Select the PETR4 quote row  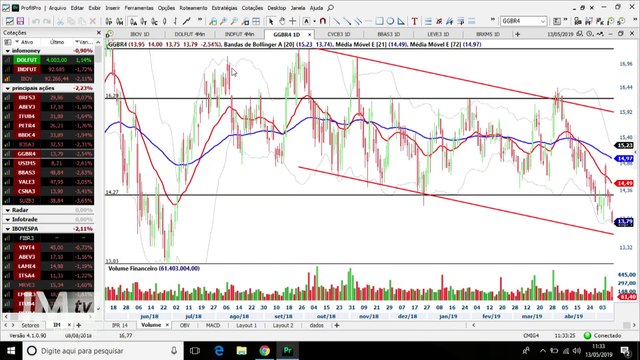[x=48, y=126]
